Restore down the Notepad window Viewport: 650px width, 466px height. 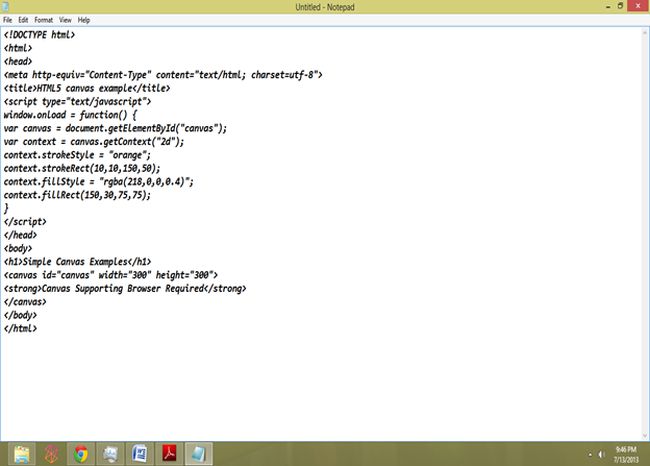tap(620, 6)
